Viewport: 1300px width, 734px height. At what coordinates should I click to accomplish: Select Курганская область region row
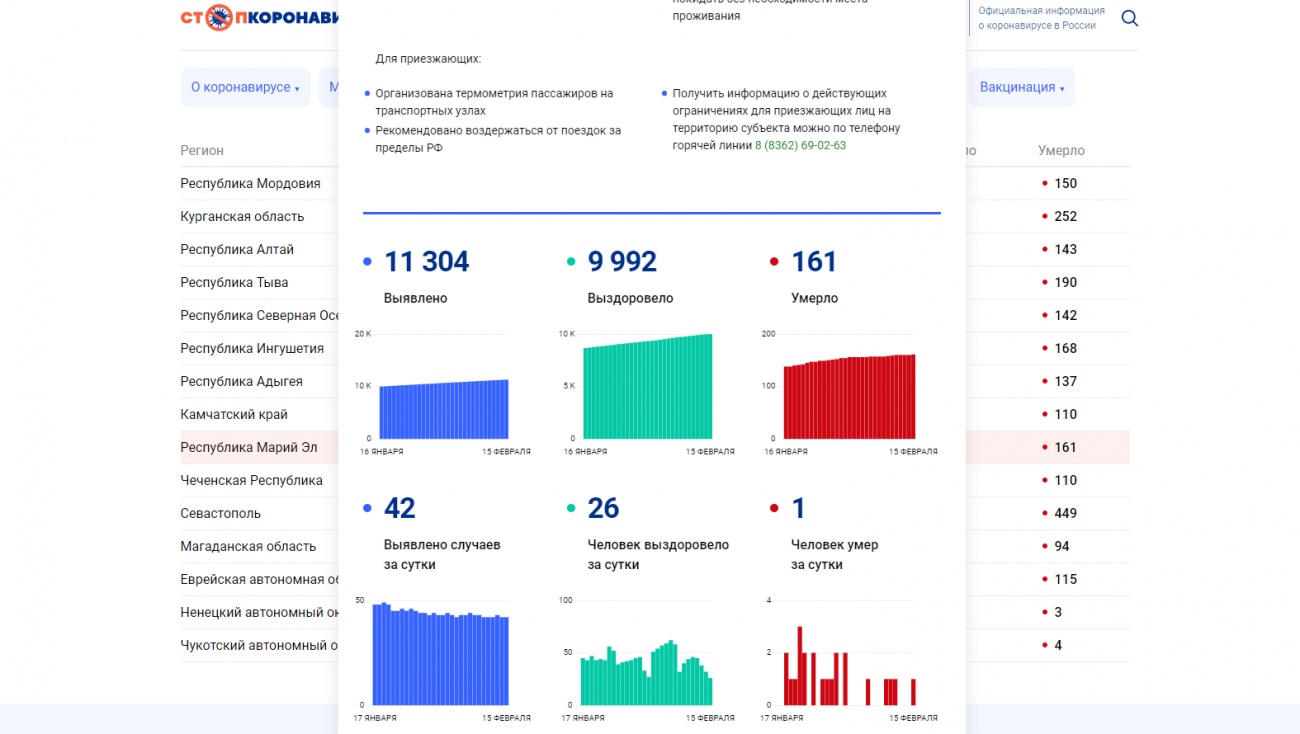pos(242,216)
